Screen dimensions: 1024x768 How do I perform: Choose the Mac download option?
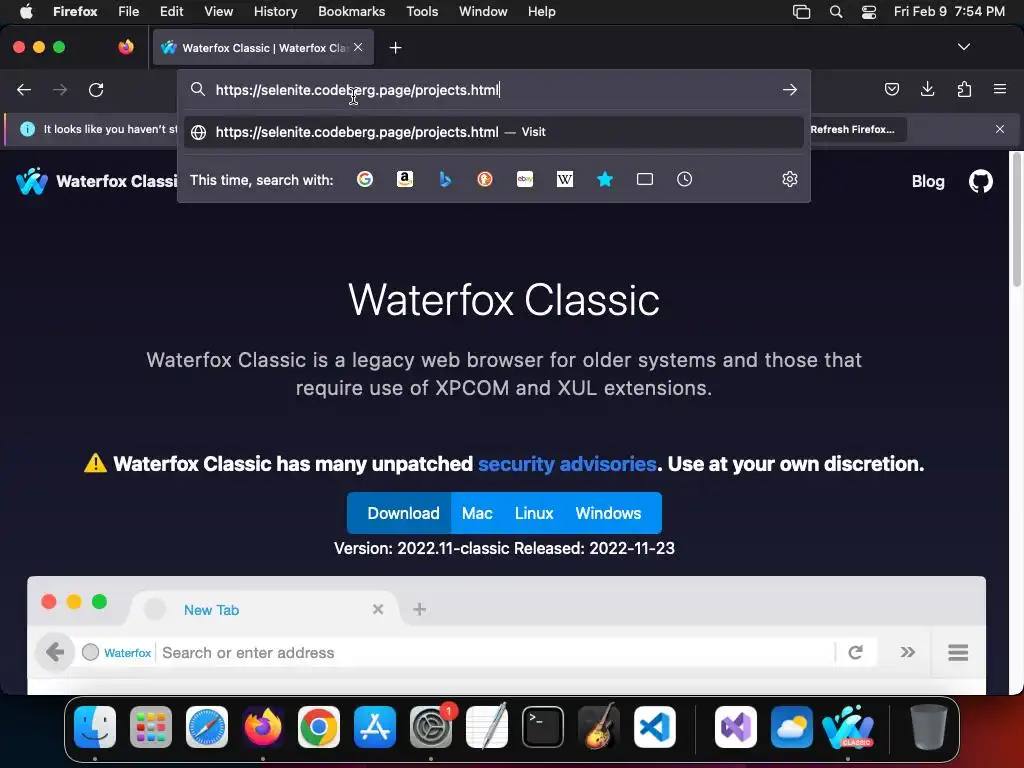tap(477, 513)
